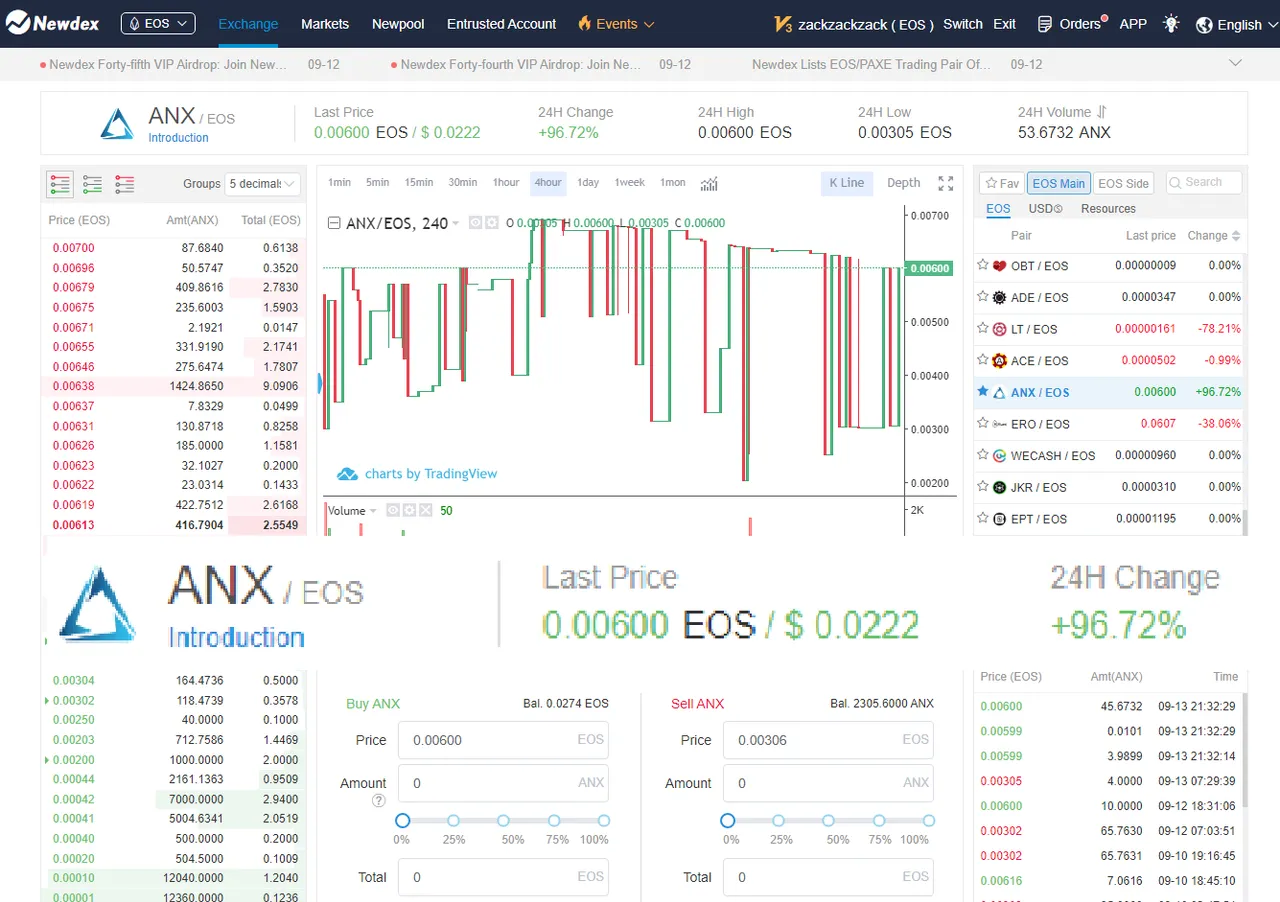Screen dimensions: 1280x902
Task: Click the search magnifier icon
Action: point(1176,182)
